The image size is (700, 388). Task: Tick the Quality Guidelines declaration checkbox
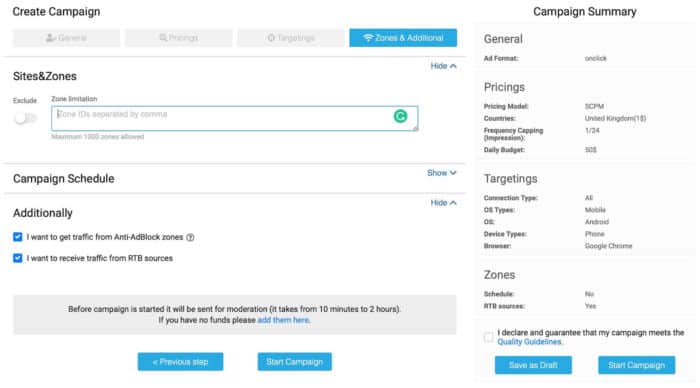(x=488, y=337)
